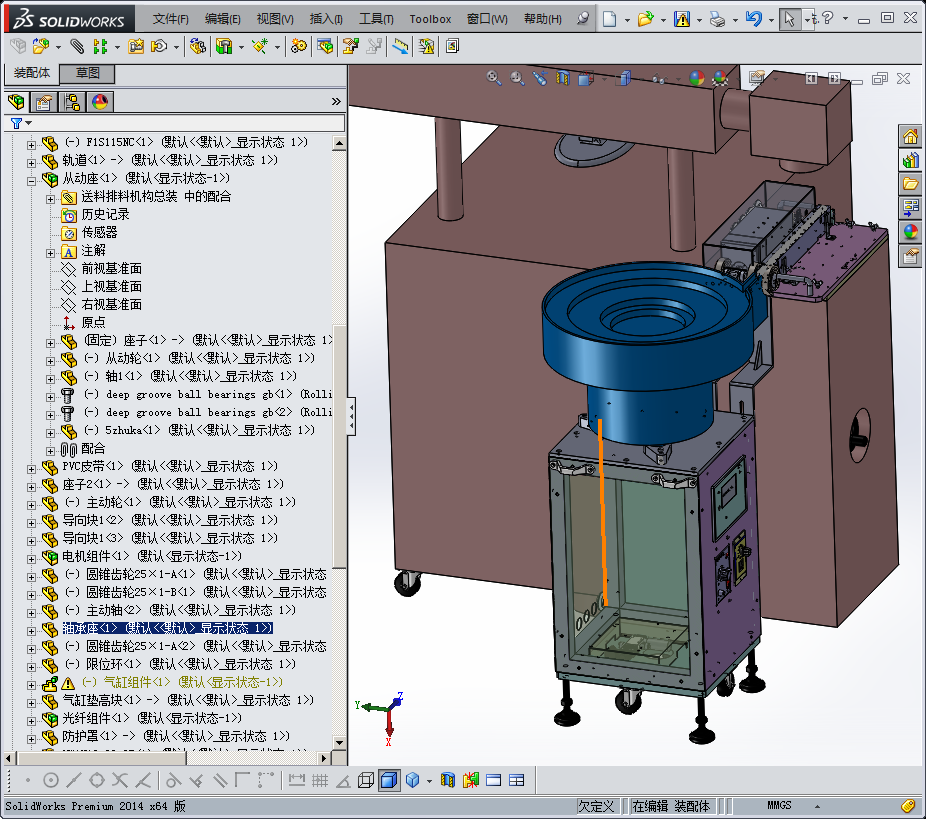Click the Edit Appearance color ball icon
The height and width of the screenshot is (819, 926).
tap(697, 78)
